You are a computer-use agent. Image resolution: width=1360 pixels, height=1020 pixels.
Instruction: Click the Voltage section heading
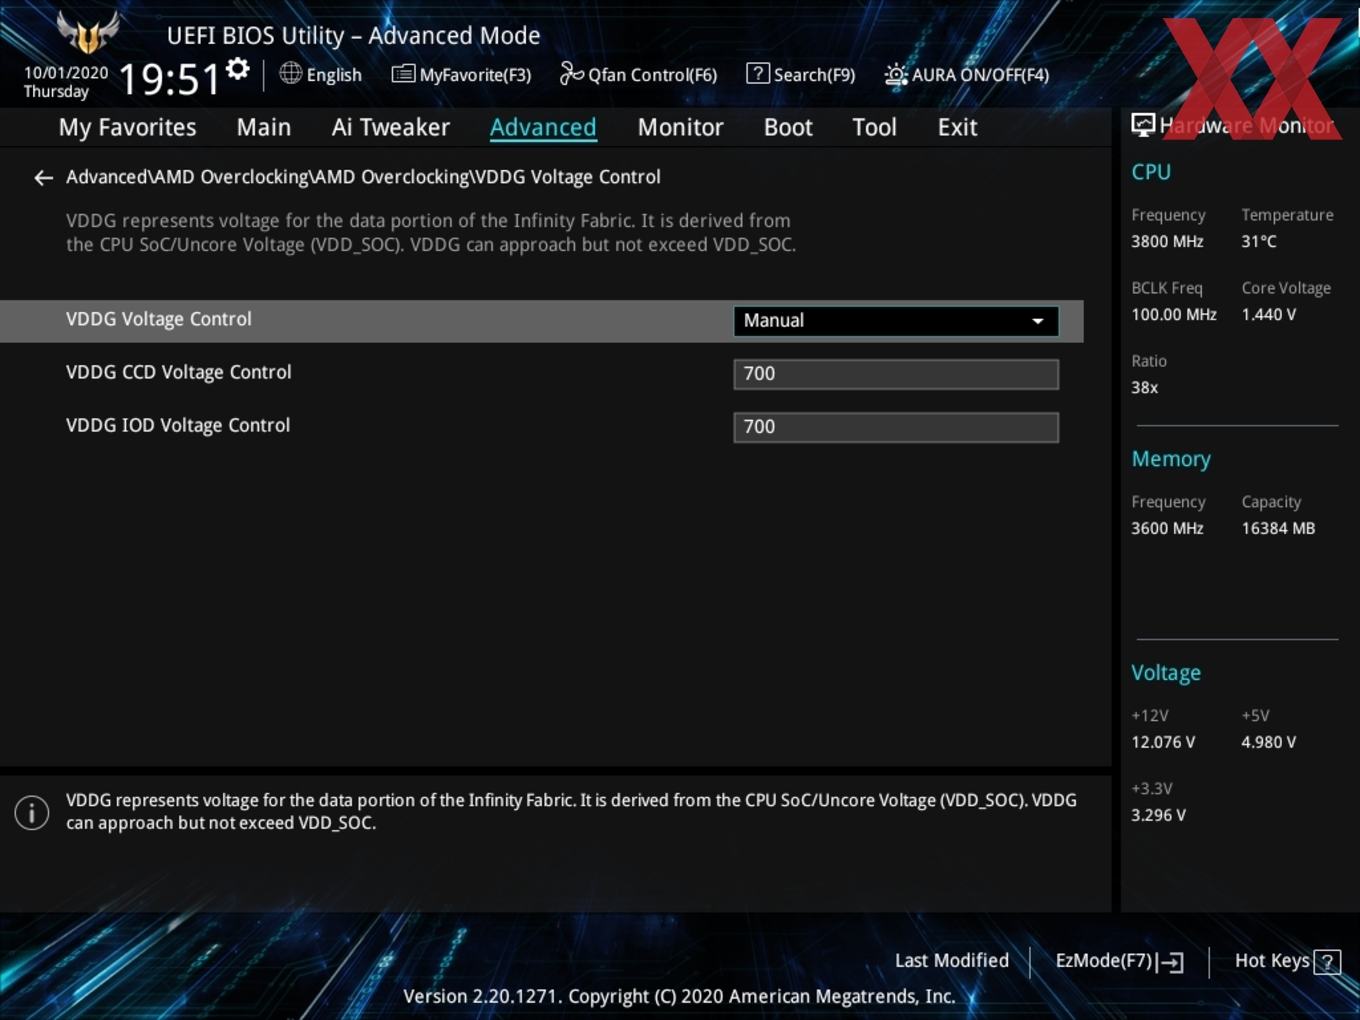pos(1166,673)
